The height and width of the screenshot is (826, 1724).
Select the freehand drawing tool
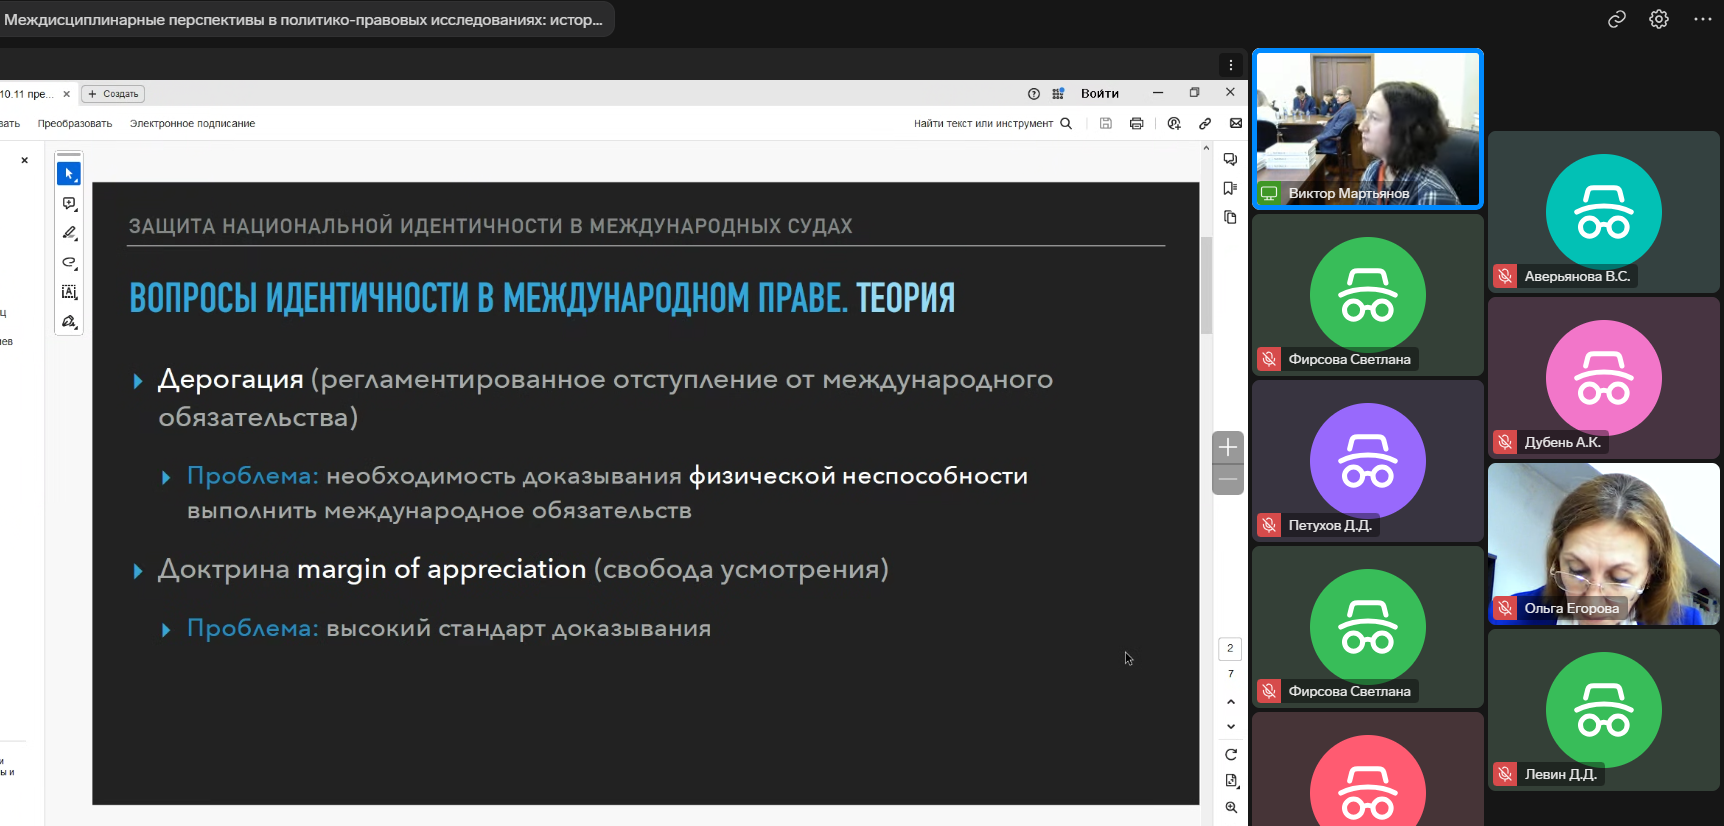click(x=69, y=263)
